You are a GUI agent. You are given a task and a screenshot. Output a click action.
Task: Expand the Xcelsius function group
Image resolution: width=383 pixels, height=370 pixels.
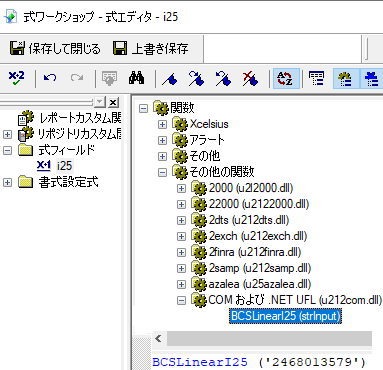tap(162, 124)
